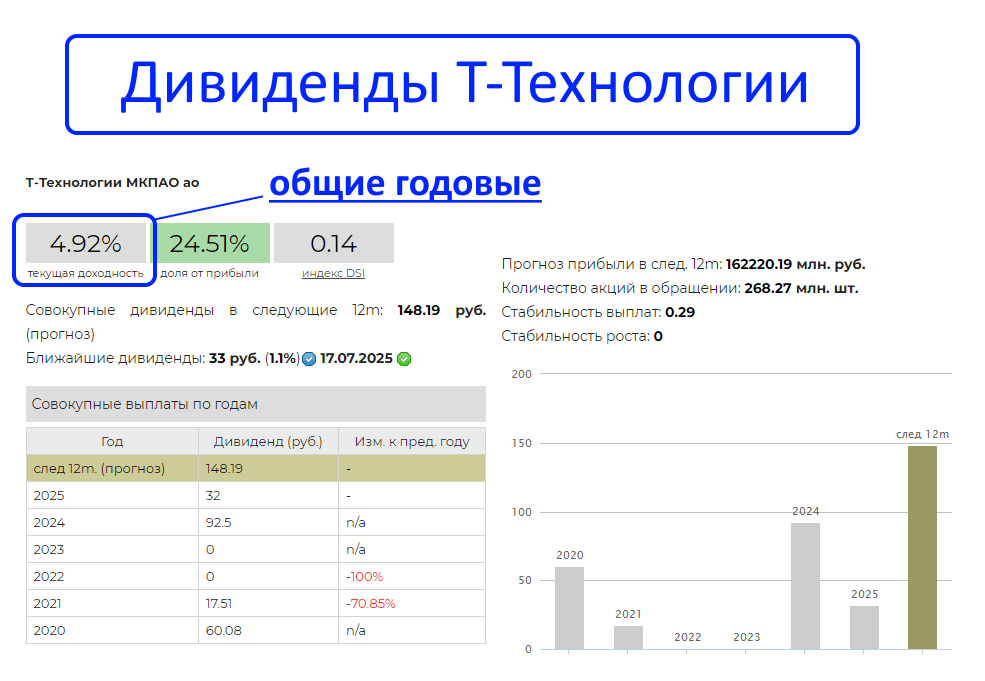
Task: Click the Т-Технологии МКПАО ао company name
Action: (112, 183)
